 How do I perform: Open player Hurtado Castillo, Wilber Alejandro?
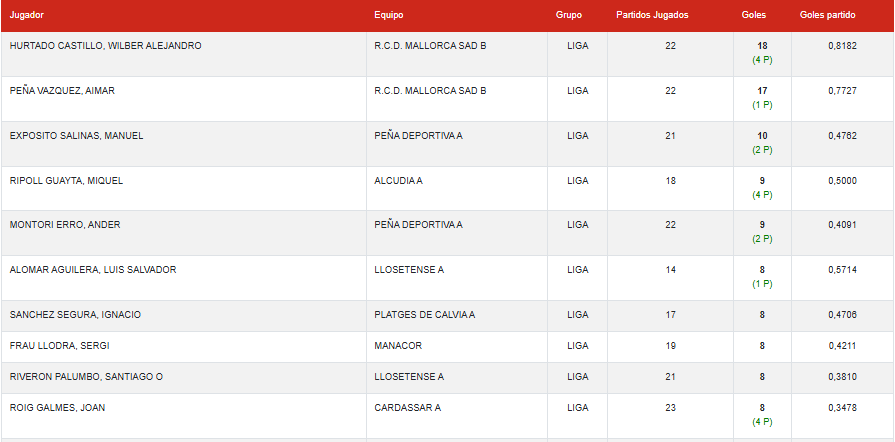[x=105, y=46]
